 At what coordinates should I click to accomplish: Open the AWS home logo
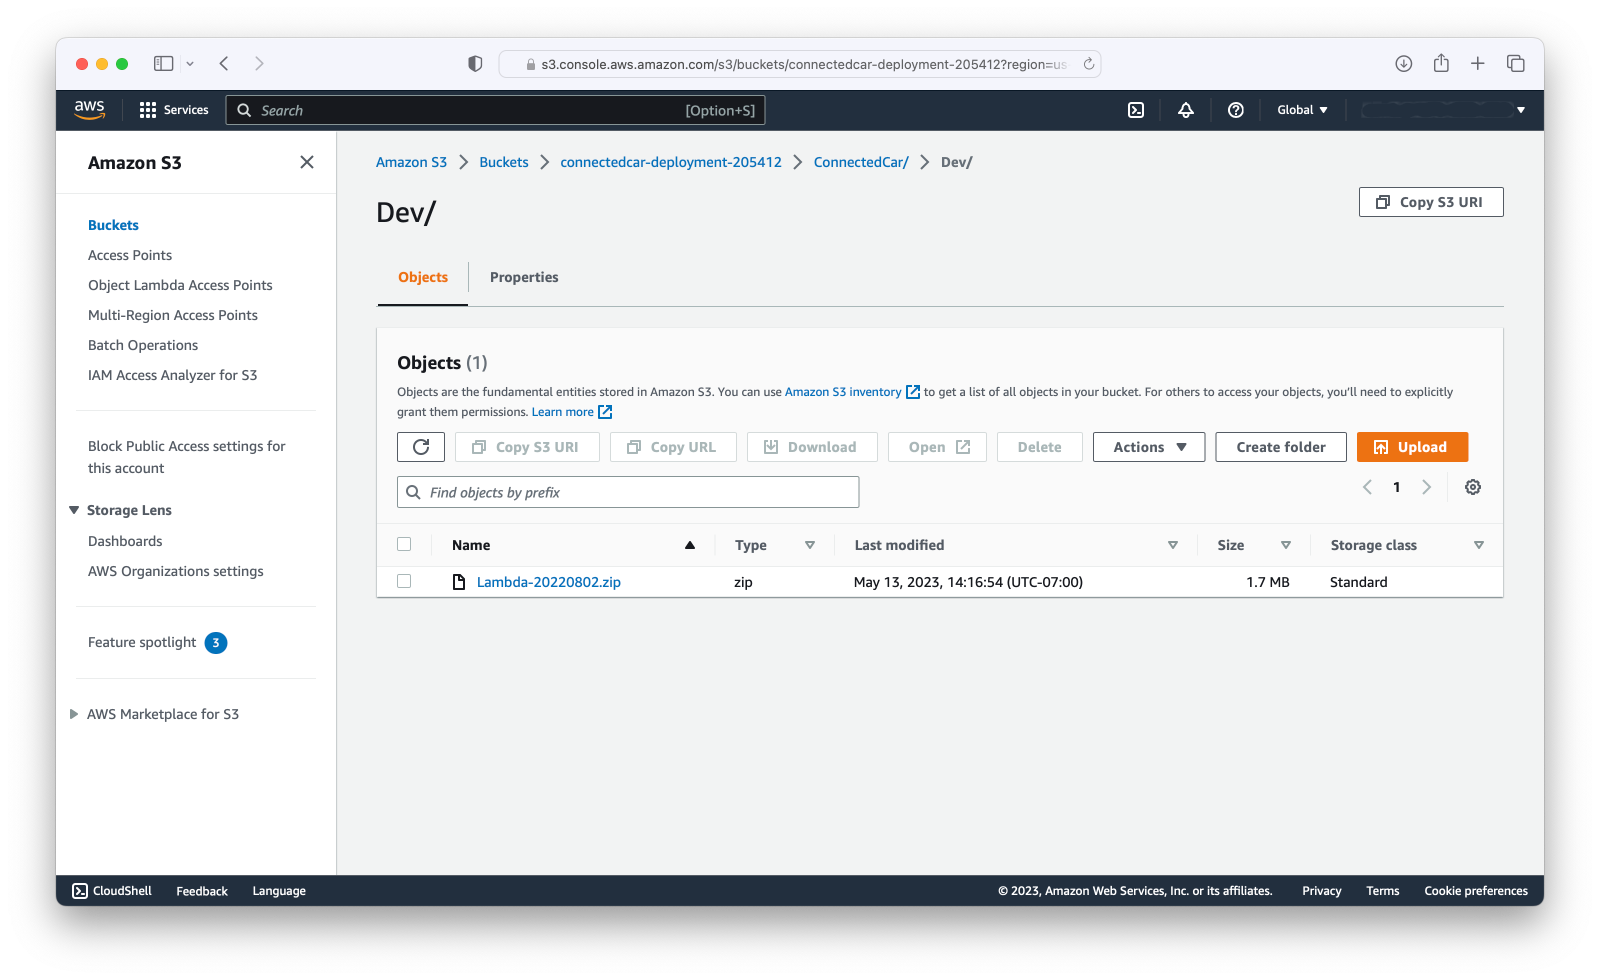point(89,110)
